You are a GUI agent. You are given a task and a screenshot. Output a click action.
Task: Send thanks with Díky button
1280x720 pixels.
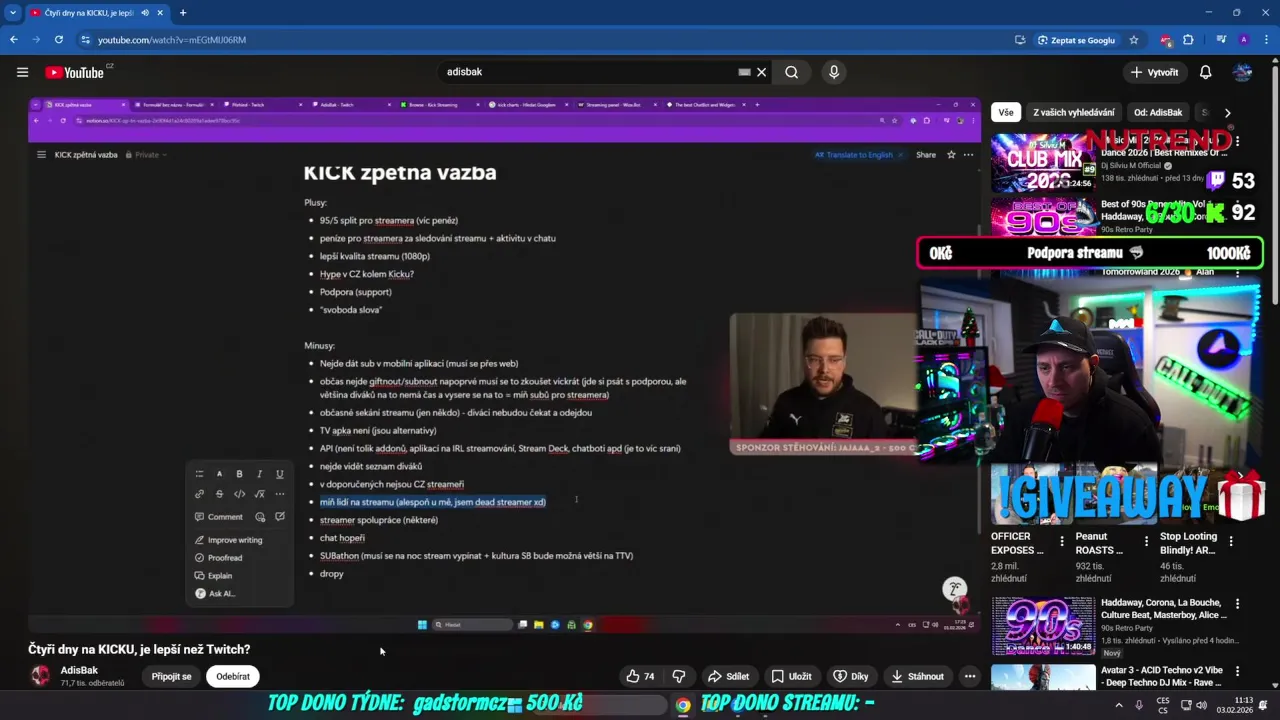(x=851, y=676)
